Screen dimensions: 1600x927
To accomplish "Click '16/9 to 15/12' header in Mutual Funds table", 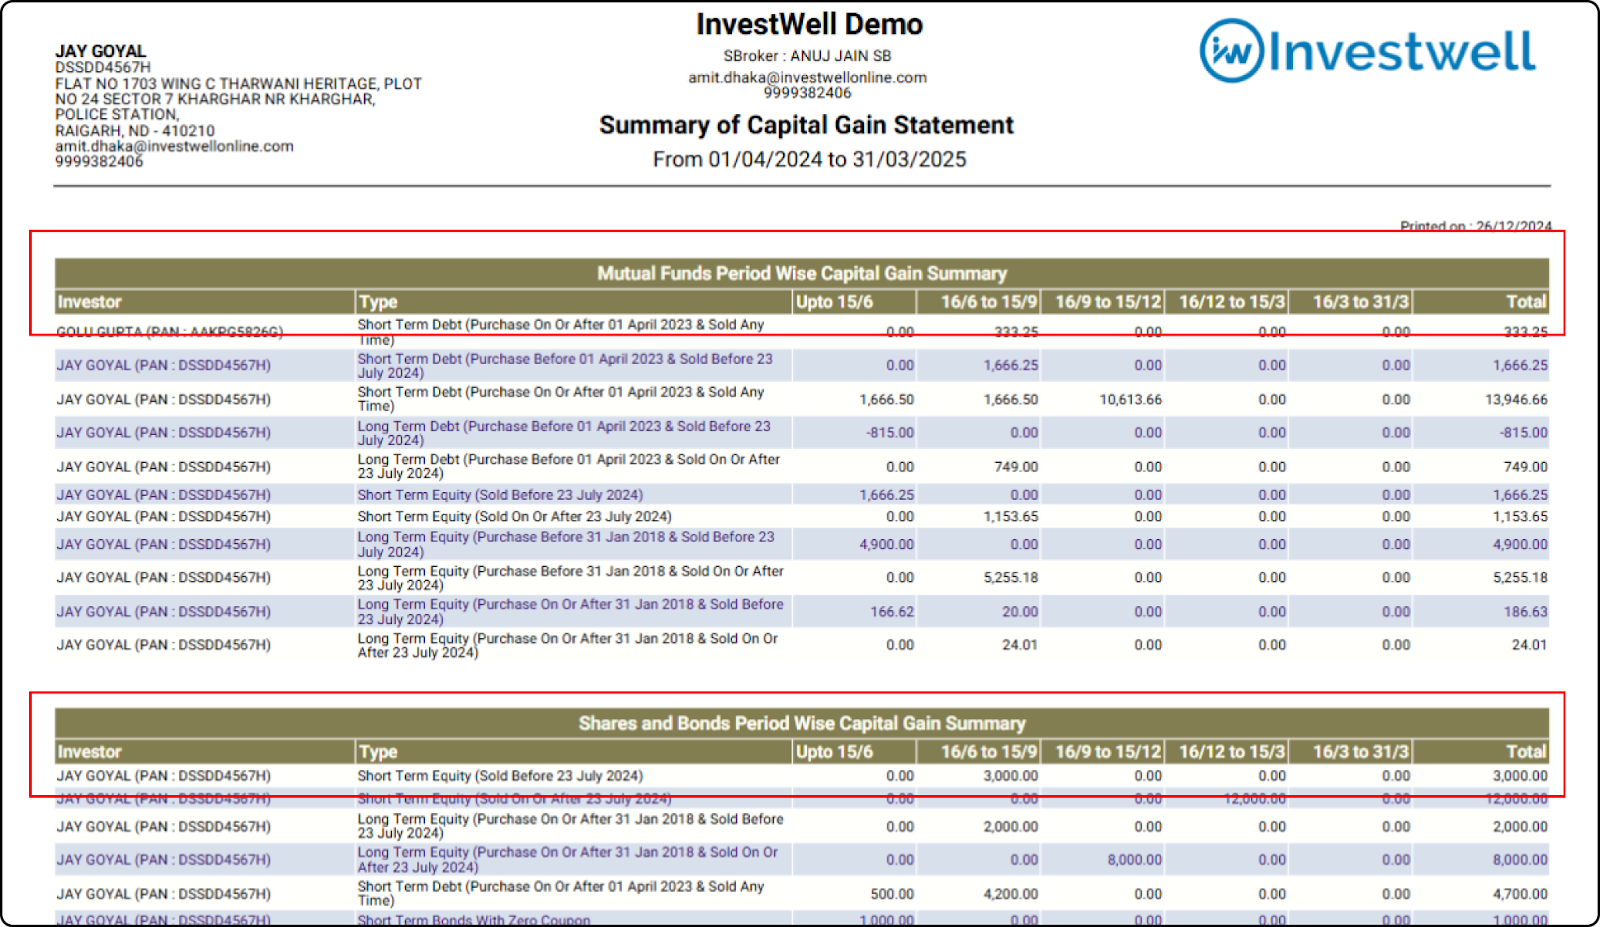I will click(x=1103, y=302).
